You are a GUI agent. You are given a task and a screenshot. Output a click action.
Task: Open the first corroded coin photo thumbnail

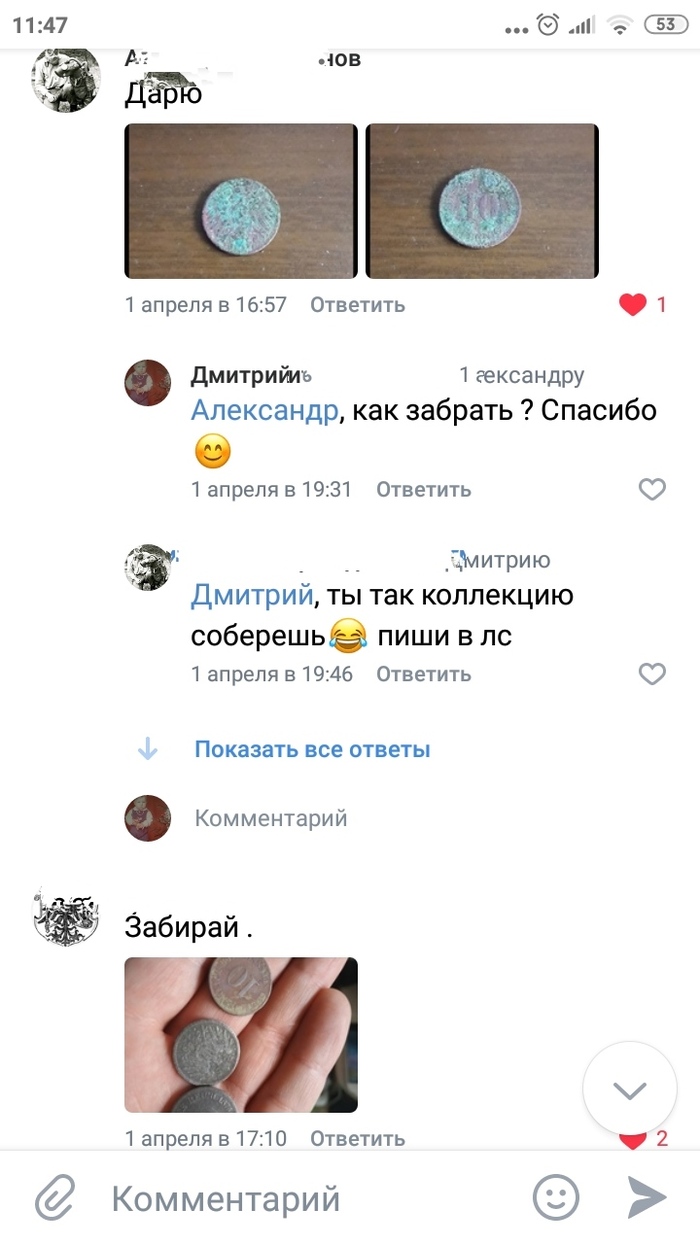(x=240, y=201)
